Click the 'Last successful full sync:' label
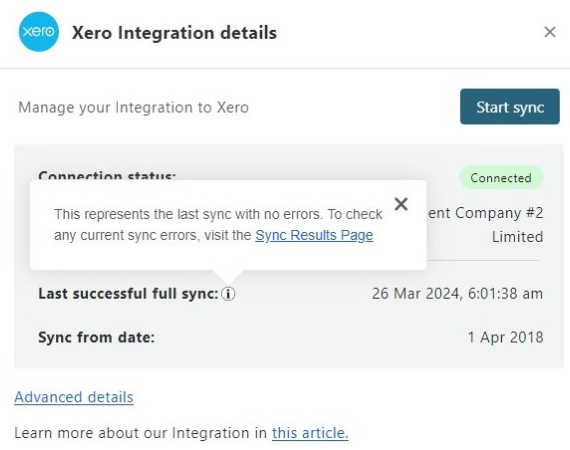Image resolution: width=570 pixels, height=450 pixels. click(x=128, y=294)
